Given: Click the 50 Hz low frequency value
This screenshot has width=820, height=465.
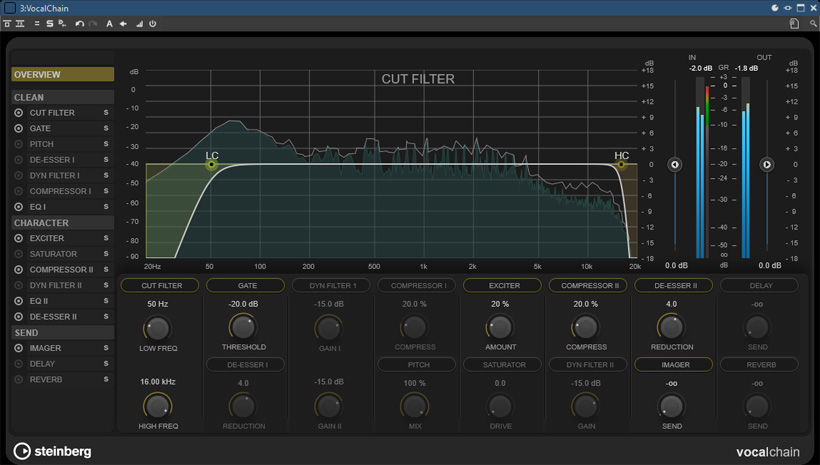Looking at the screenshot, I should [x=157, y=304].
